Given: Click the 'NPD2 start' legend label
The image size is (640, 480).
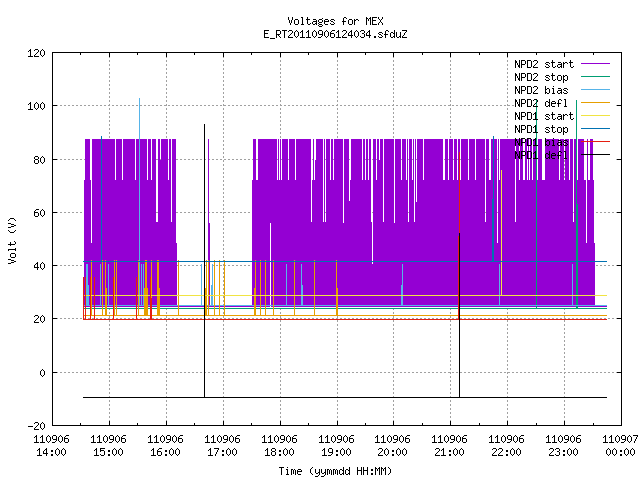Looking at the screenshot, I should point(544,64).
